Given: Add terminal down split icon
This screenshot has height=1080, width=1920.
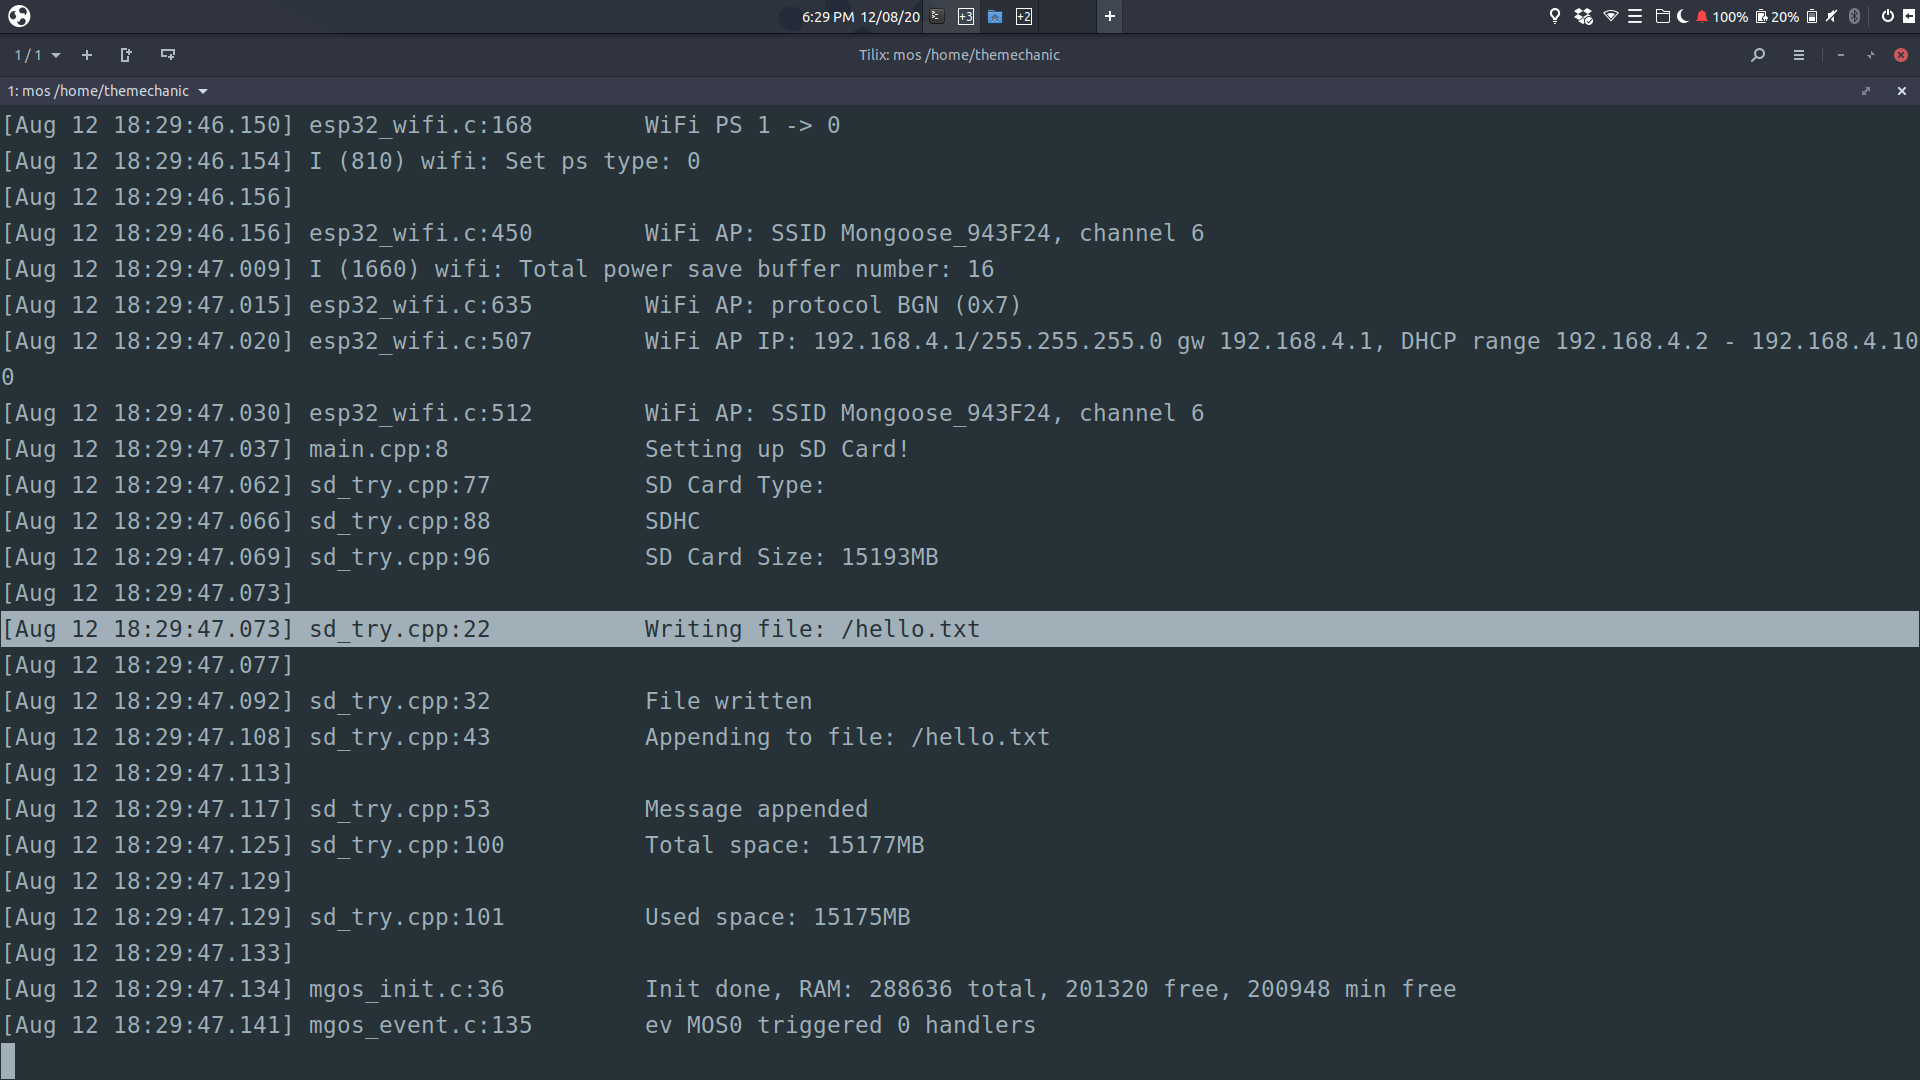Looking at the screenshot, I should click(x=168, y=55).
